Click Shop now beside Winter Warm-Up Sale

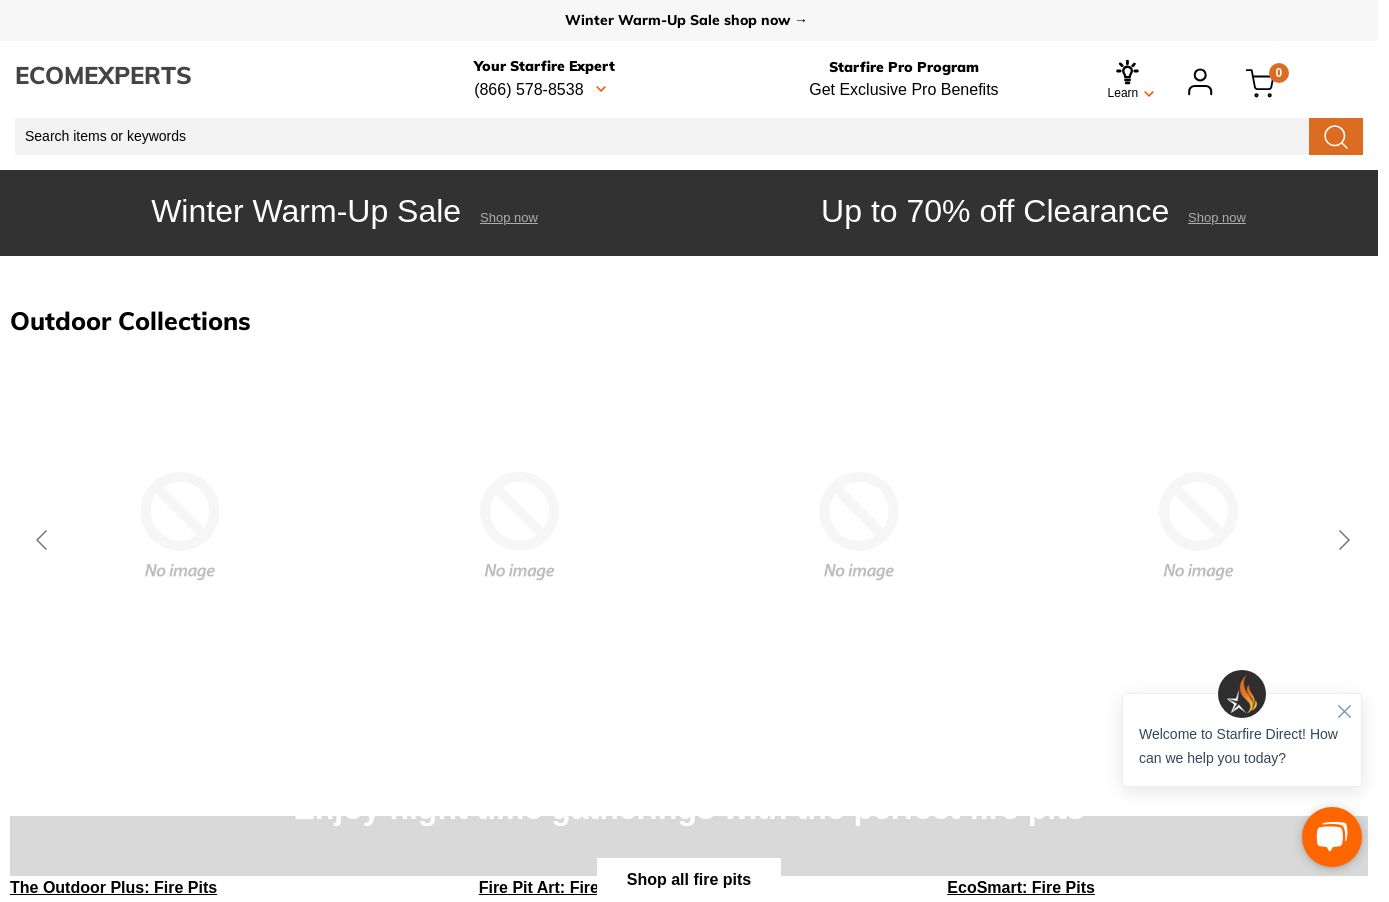coord(508,218)
